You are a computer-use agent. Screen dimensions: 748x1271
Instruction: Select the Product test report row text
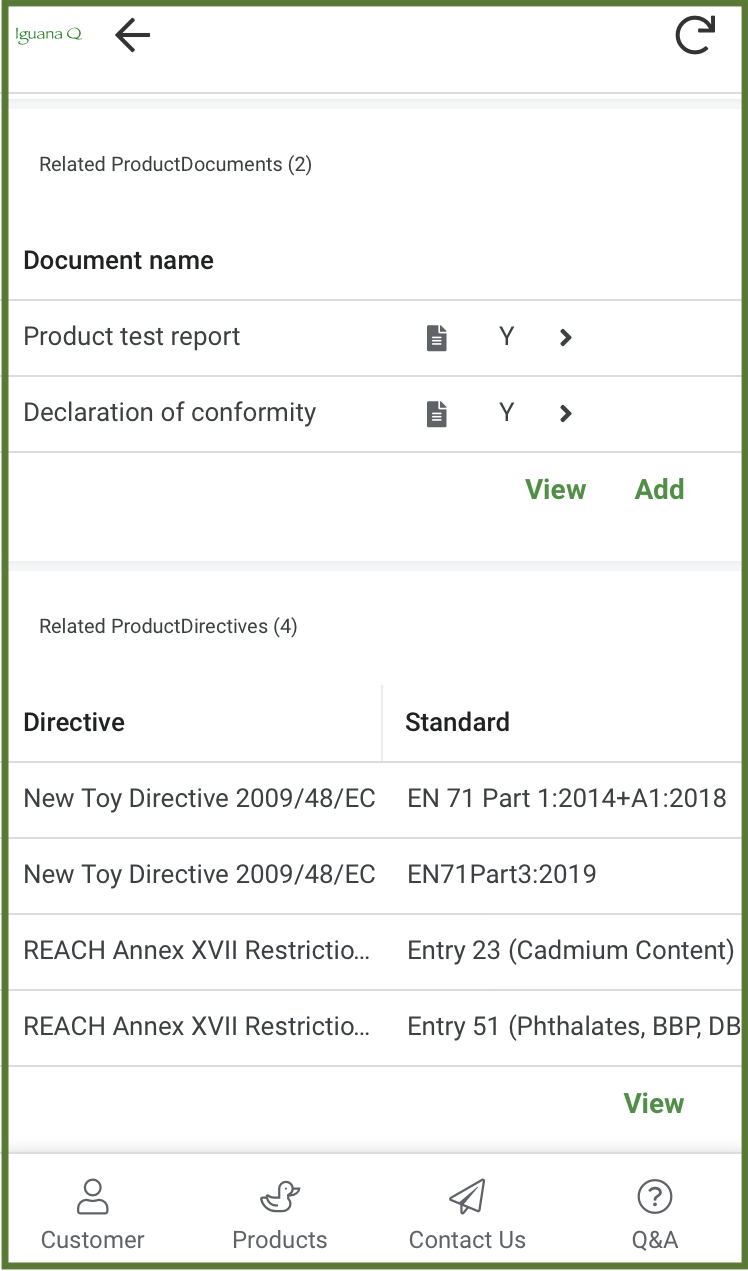(x=132, y=337)
